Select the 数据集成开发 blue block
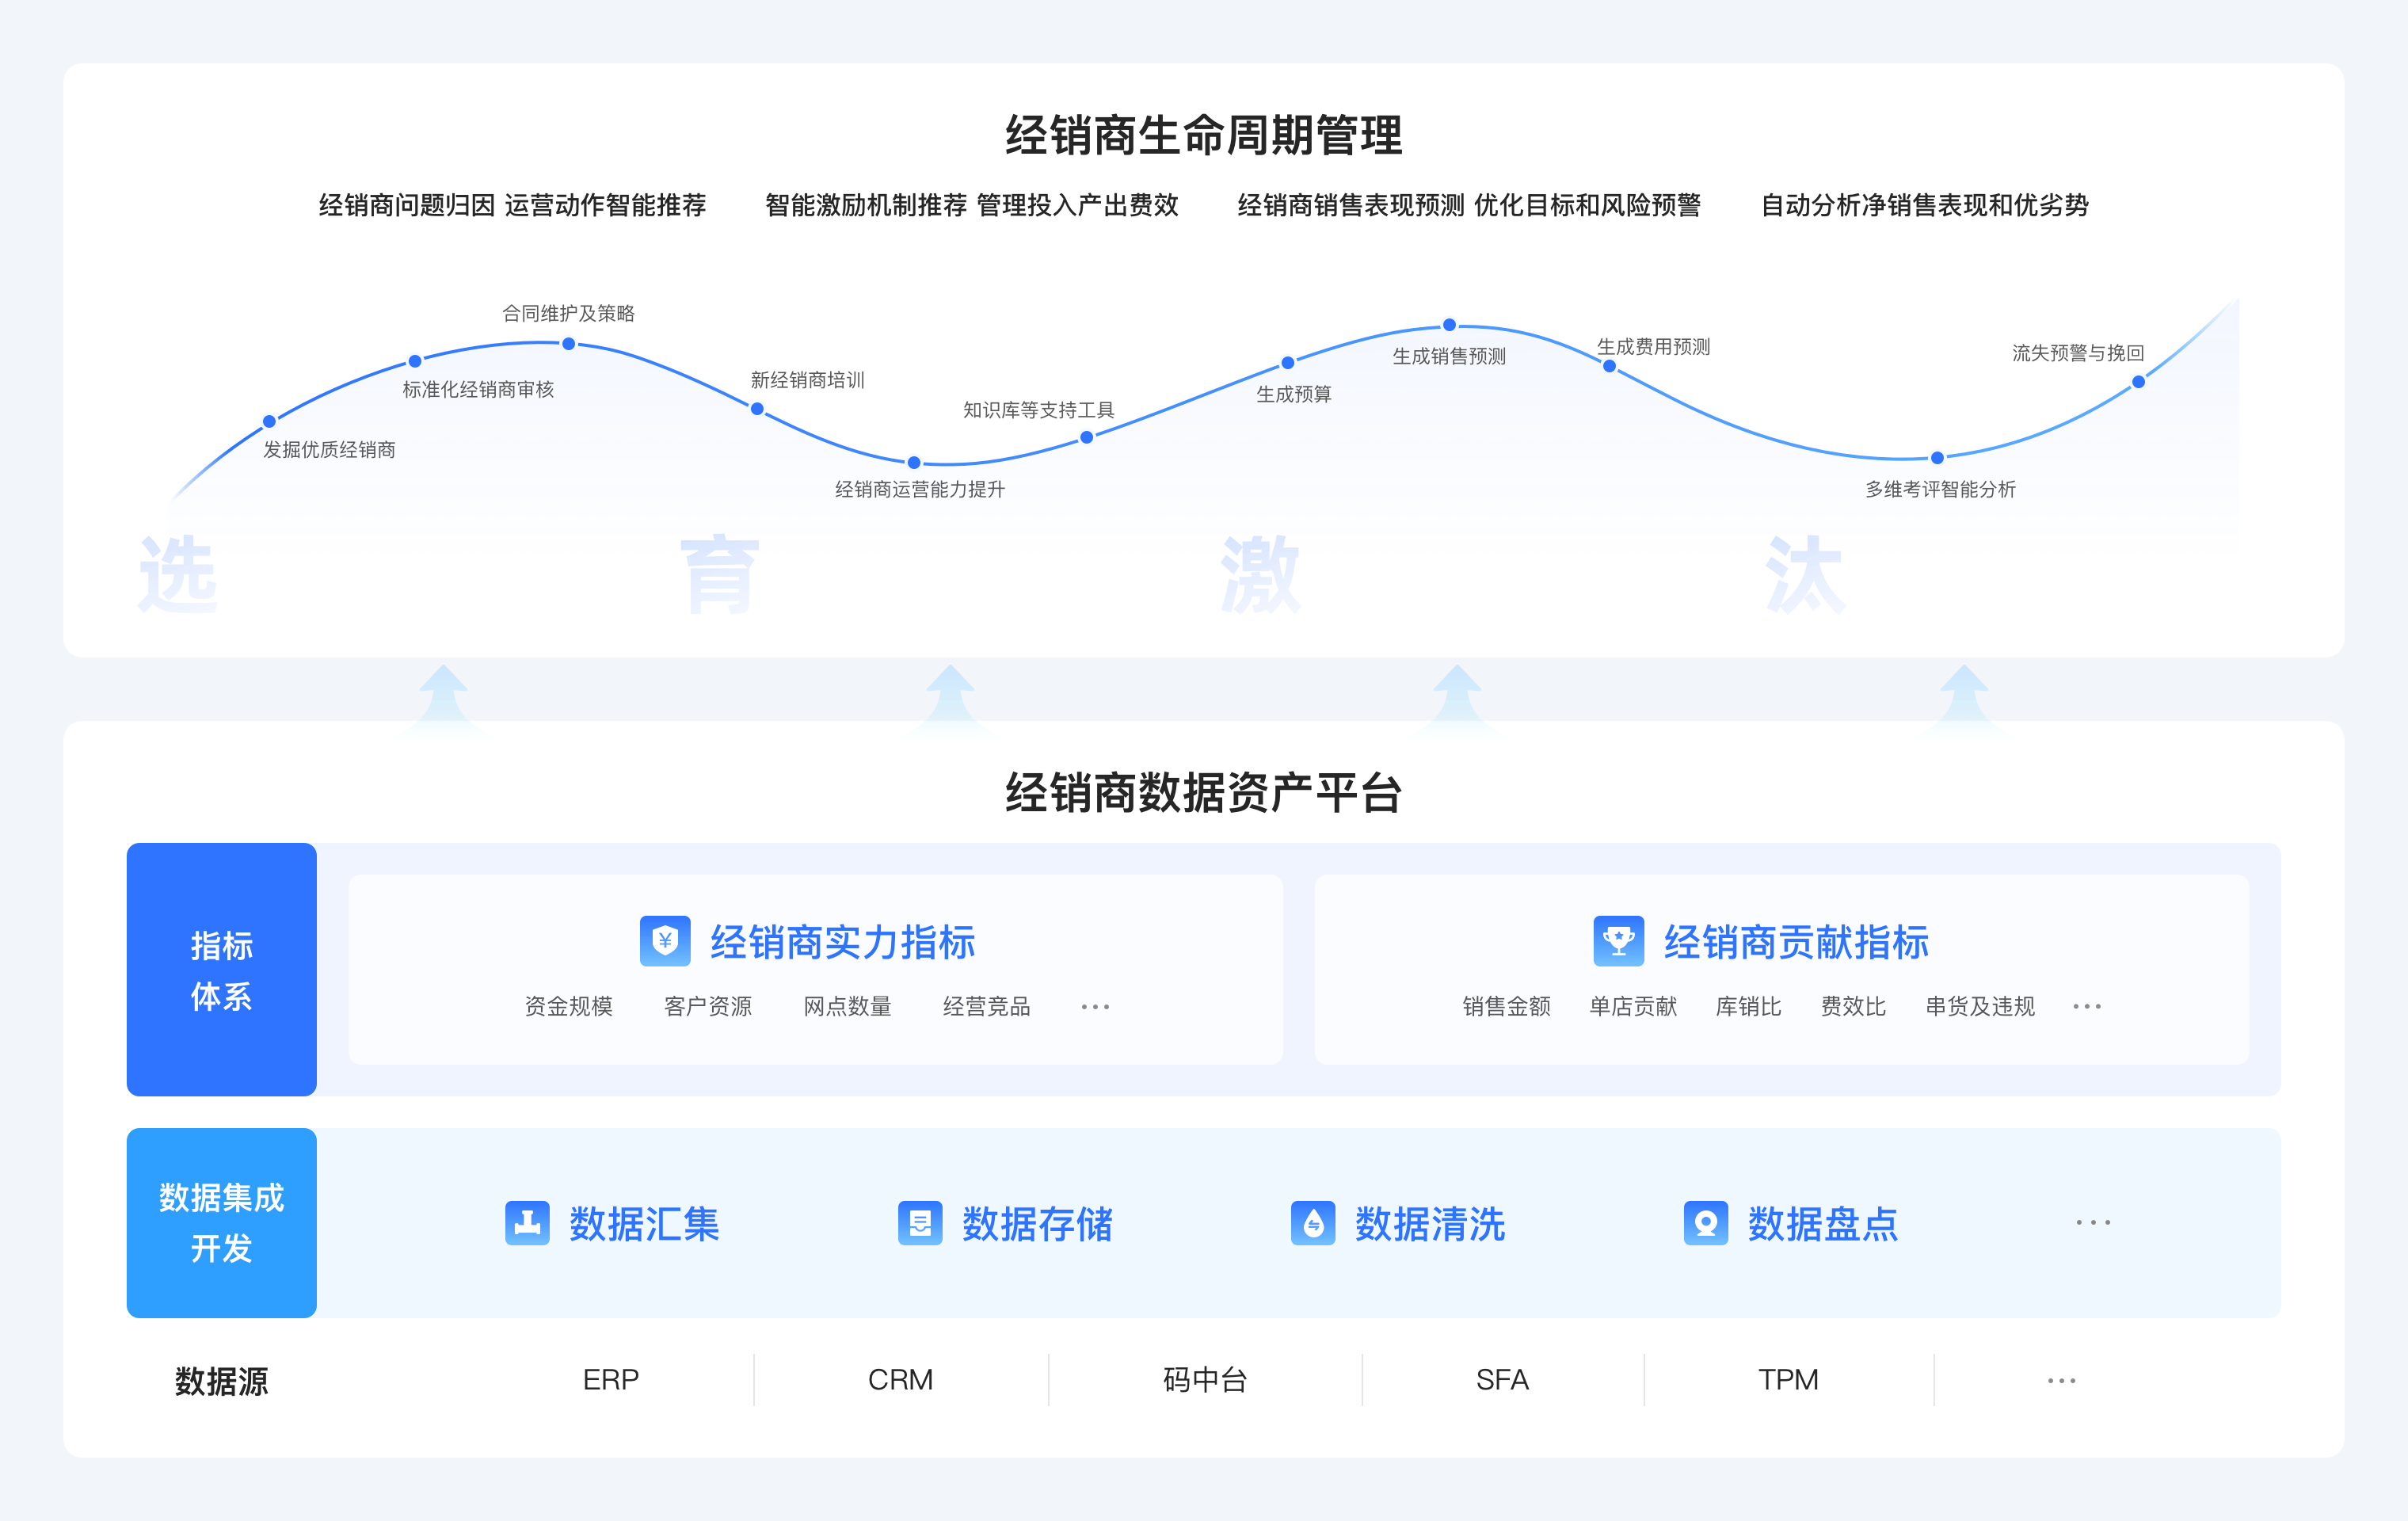 pyautogui.click(x=222, y=1222)
